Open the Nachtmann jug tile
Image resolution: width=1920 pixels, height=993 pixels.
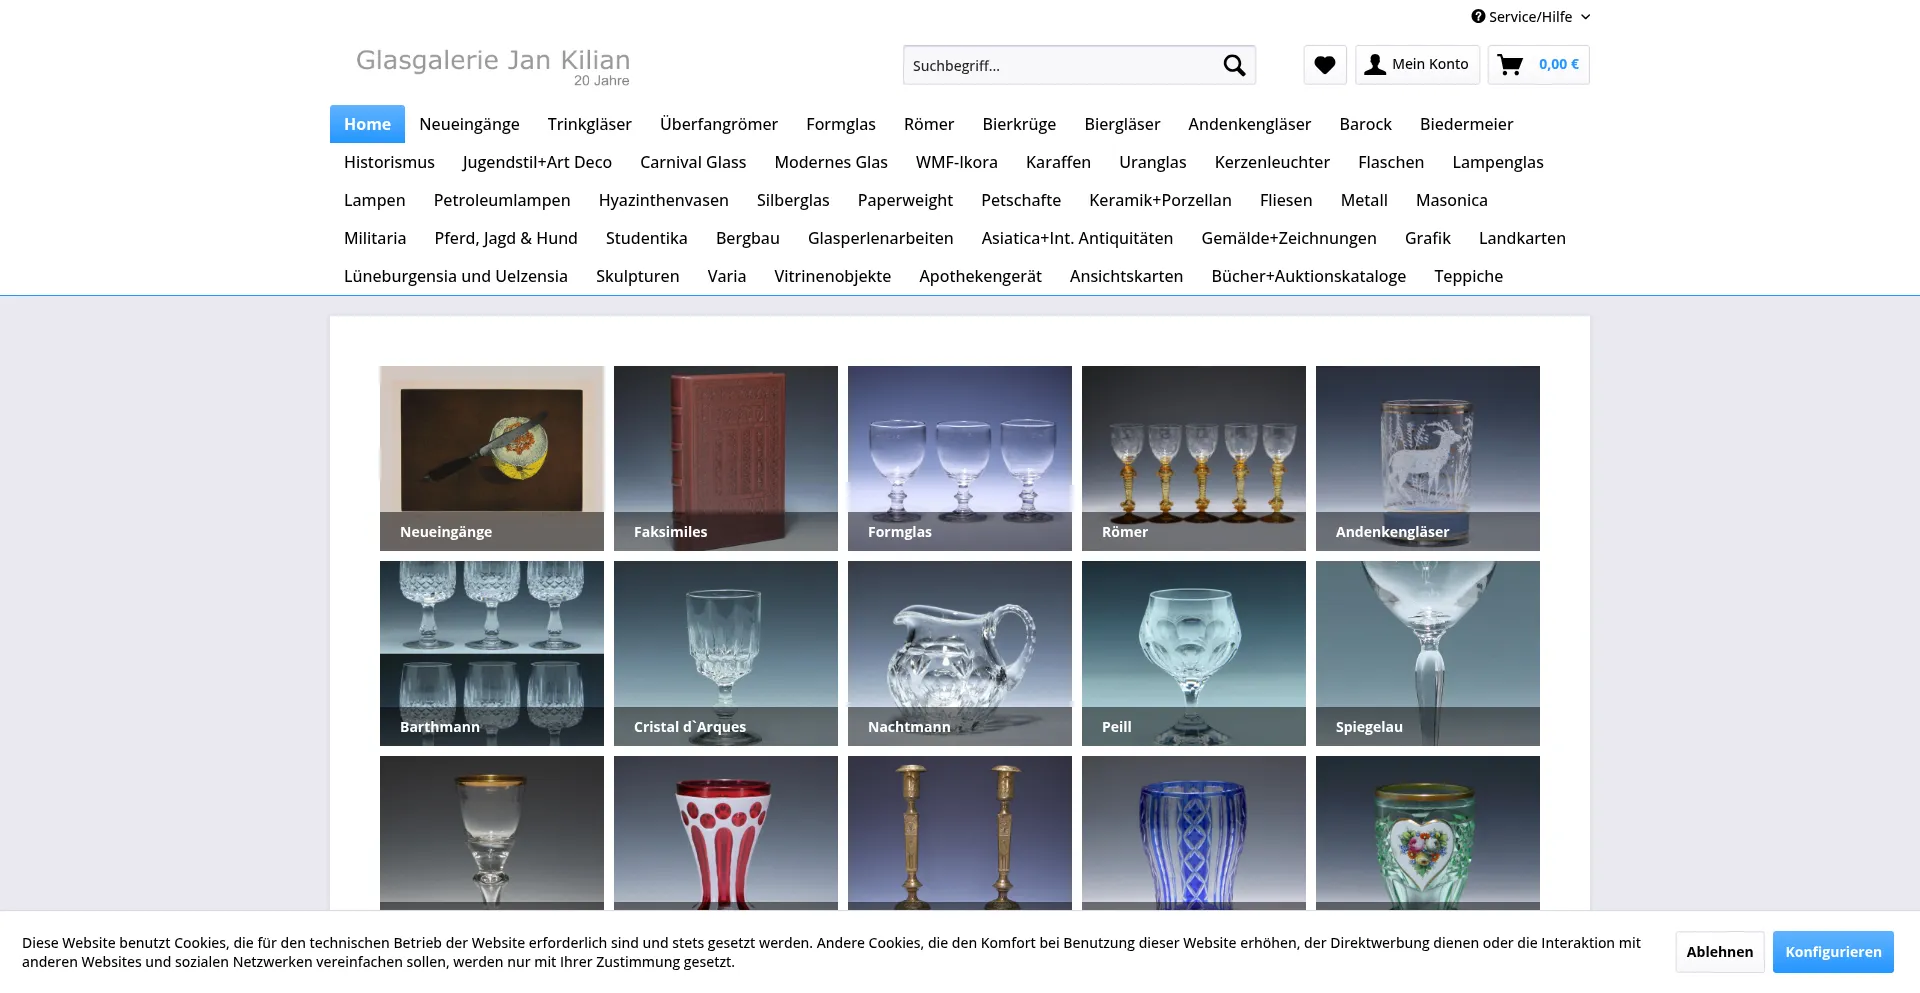(960, 653)
